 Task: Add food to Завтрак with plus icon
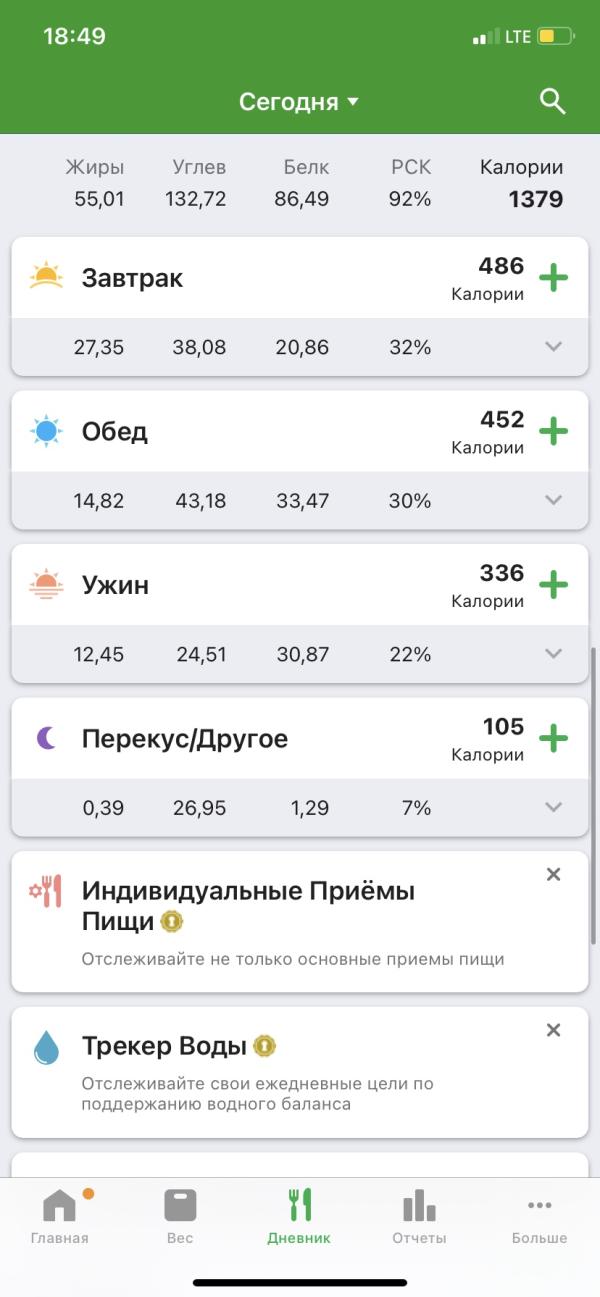[553, 277]
